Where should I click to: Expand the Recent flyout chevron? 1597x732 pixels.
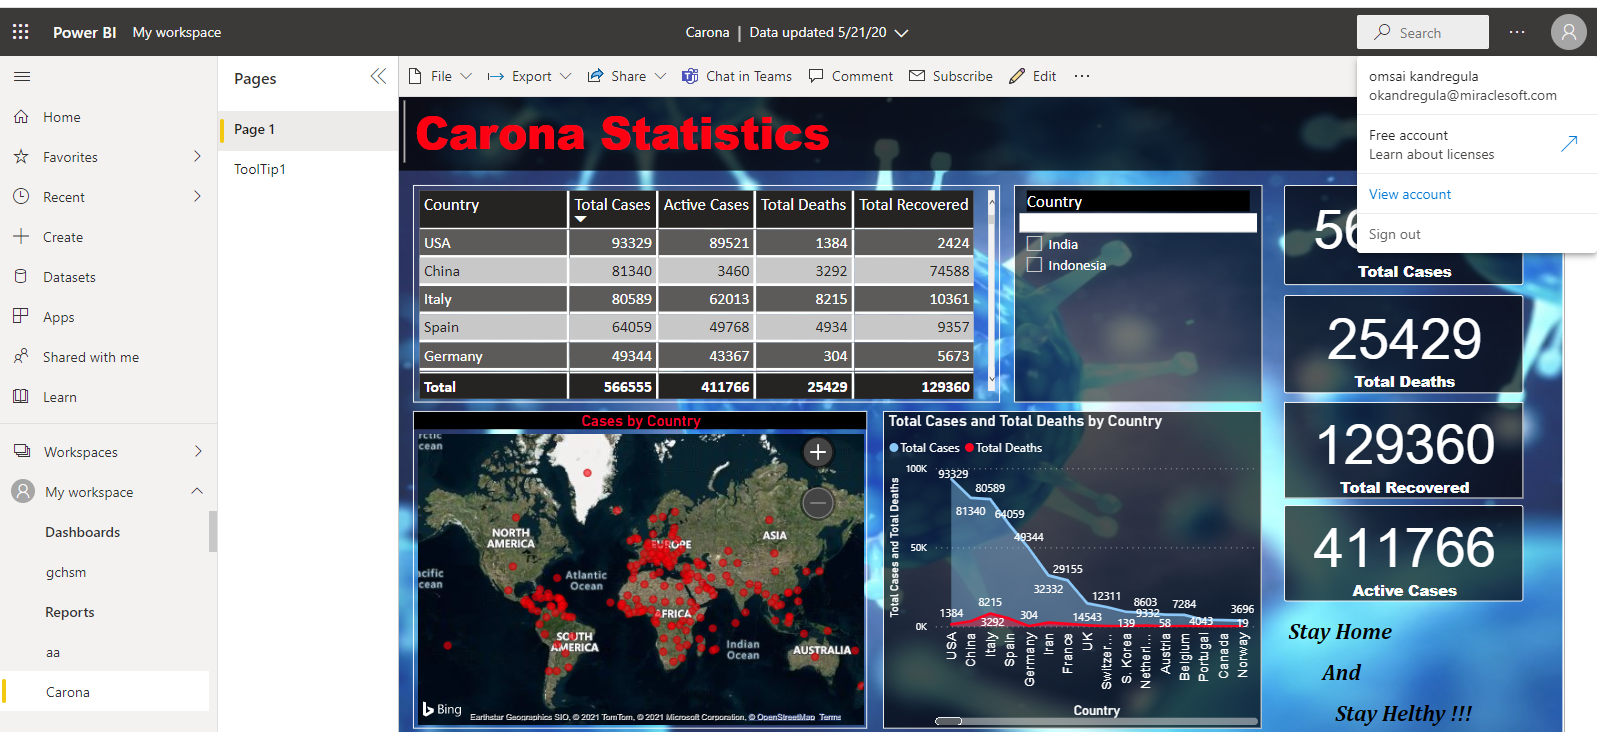coord(197,197)
